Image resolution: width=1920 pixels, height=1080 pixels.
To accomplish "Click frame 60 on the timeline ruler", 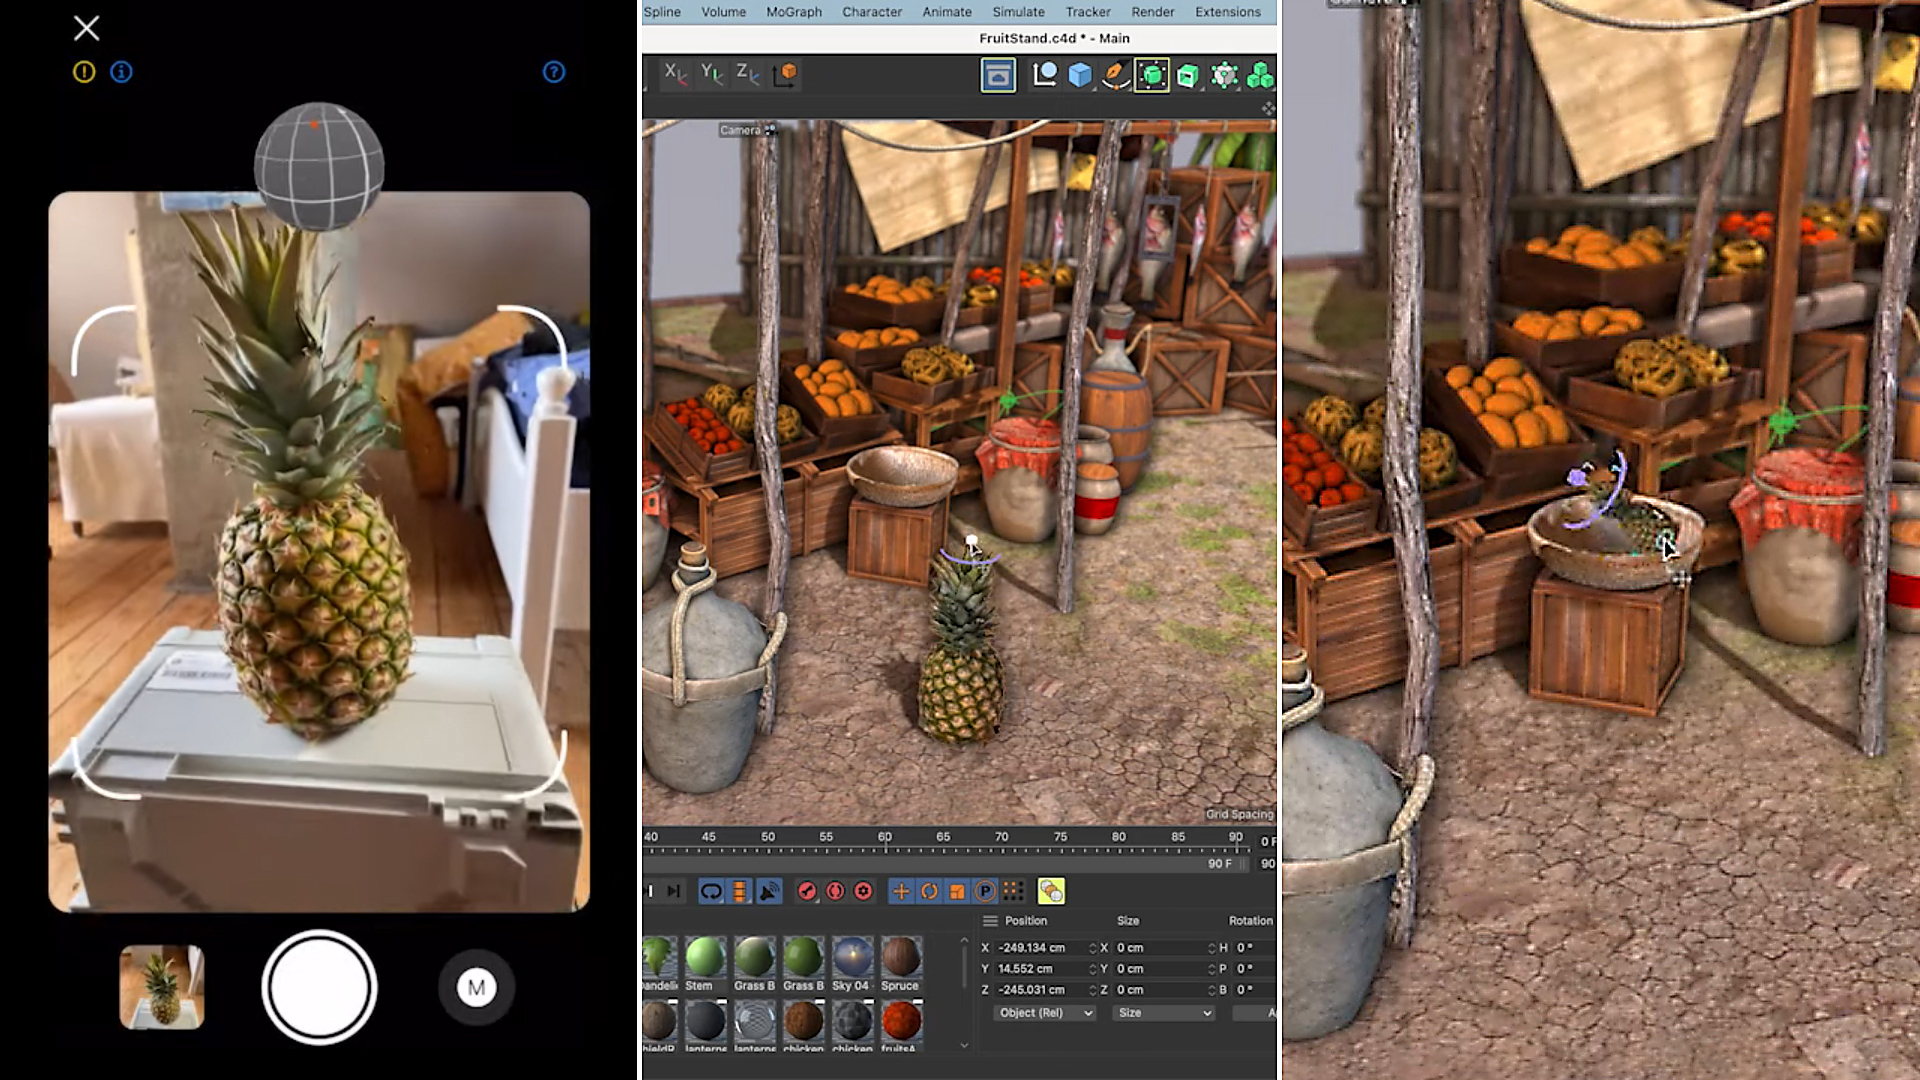I will point(883,836).
